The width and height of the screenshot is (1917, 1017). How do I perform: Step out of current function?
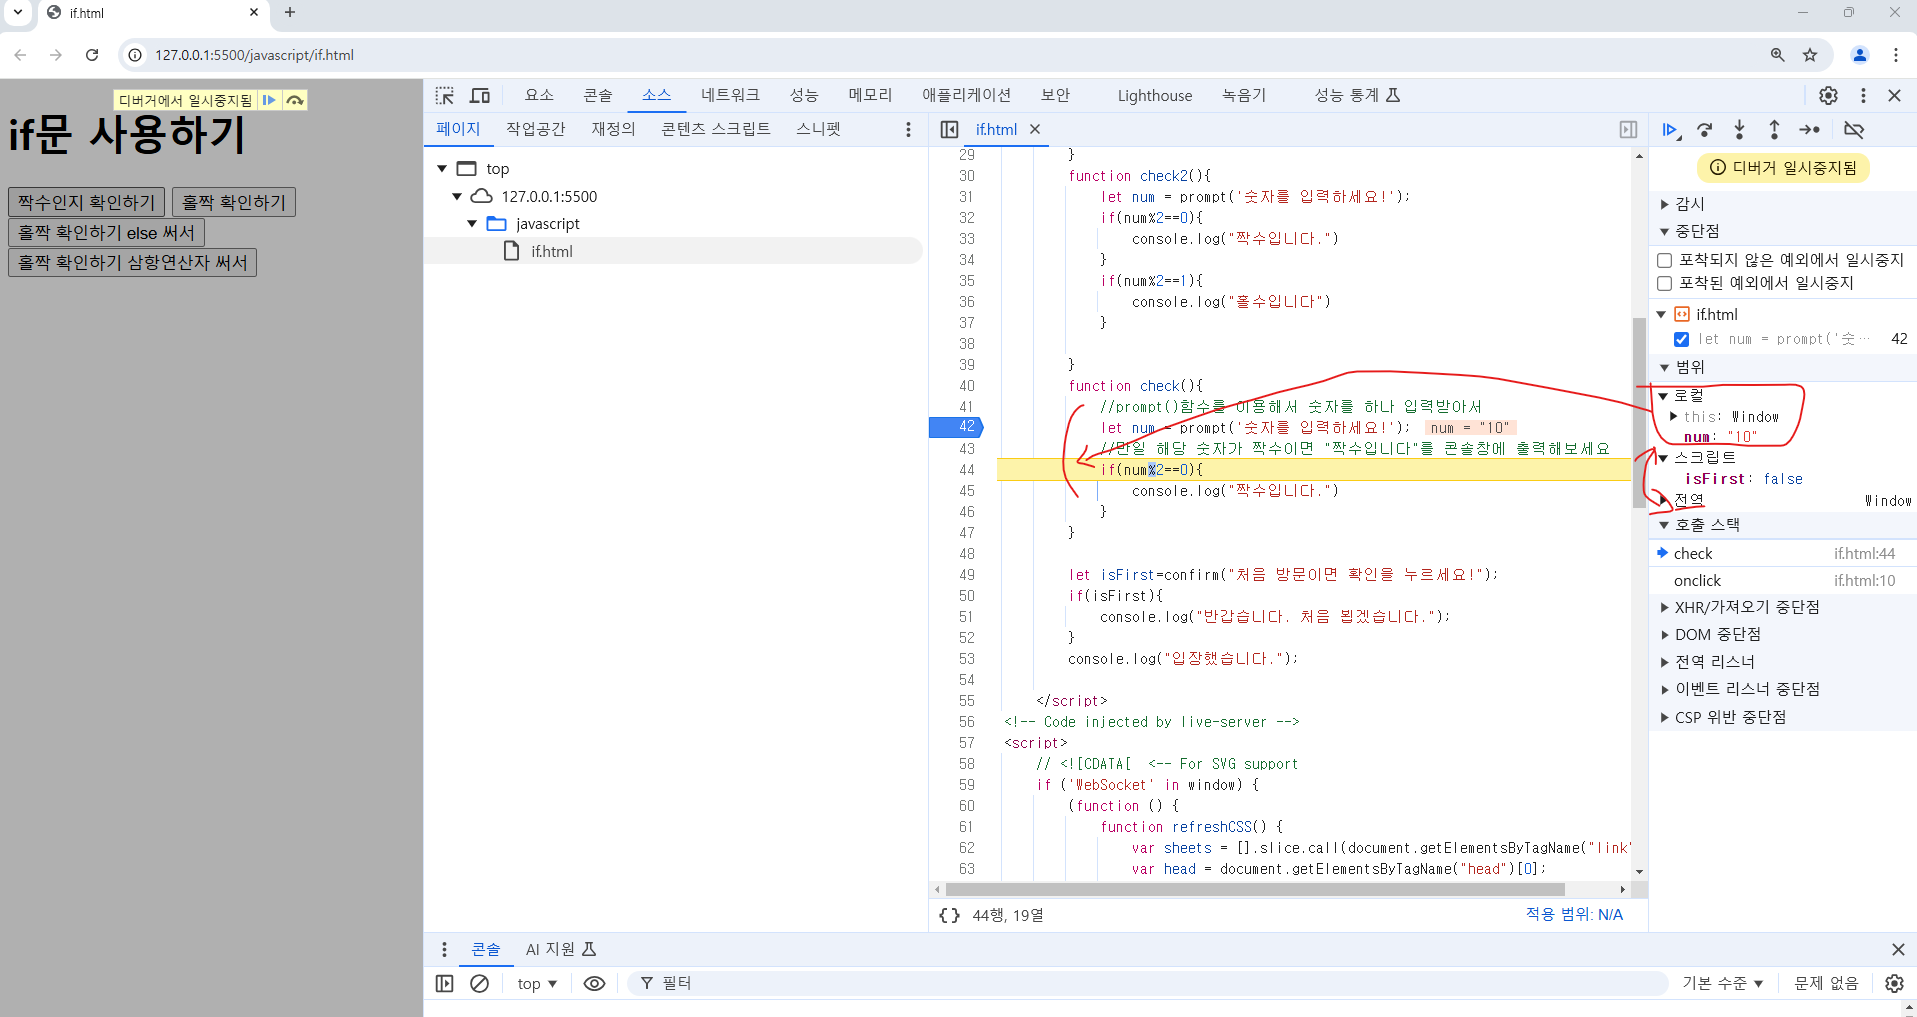click(x=1774, y=130)
